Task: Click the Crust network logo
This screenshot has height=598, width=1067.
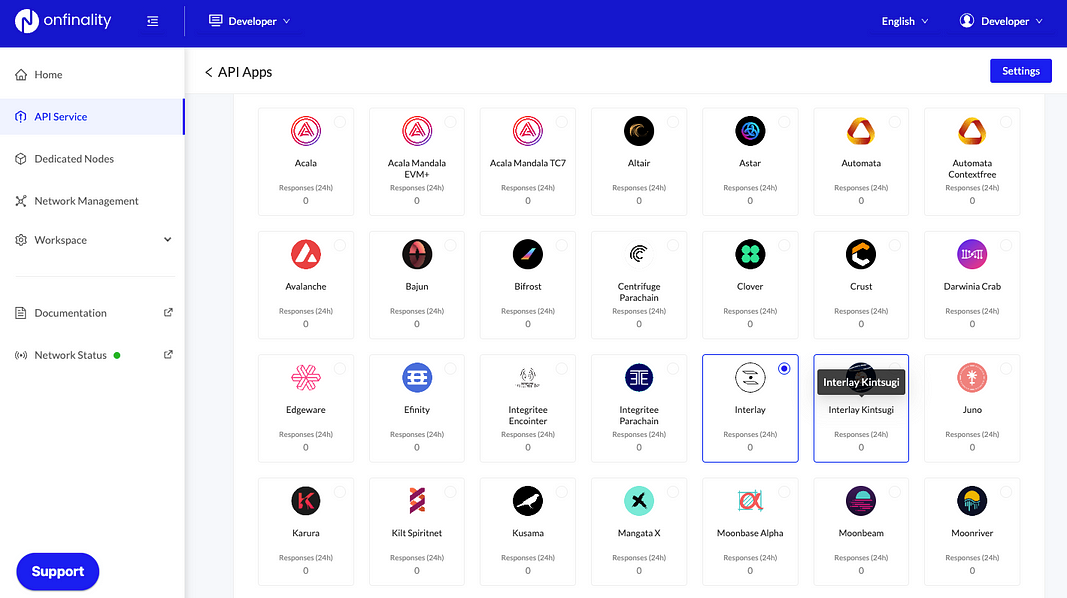Action: (x=861, y=254)
